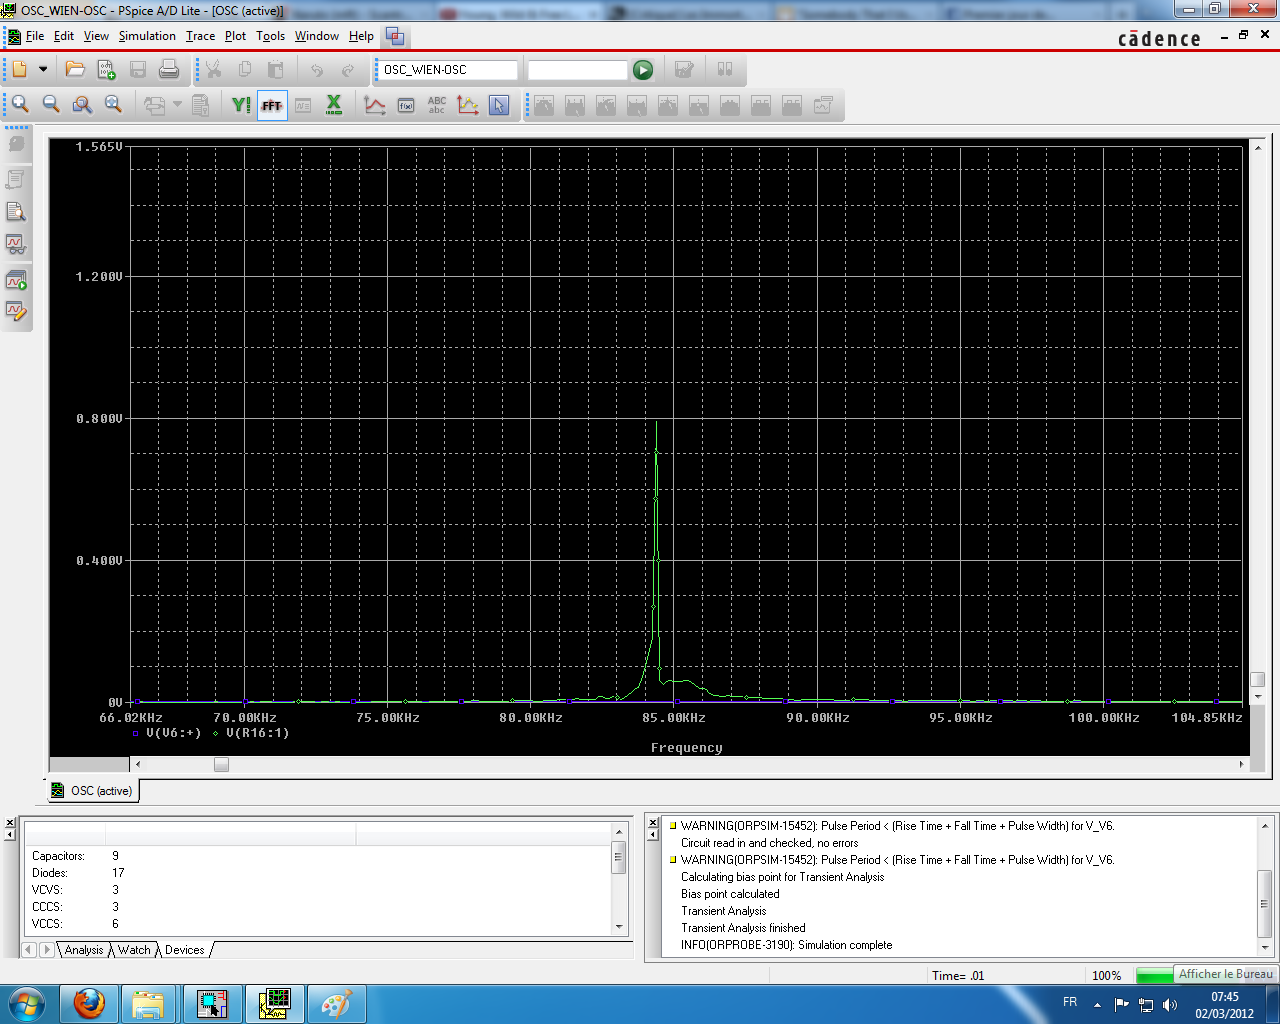Click the empty field beside the profile name

(577, 70)
